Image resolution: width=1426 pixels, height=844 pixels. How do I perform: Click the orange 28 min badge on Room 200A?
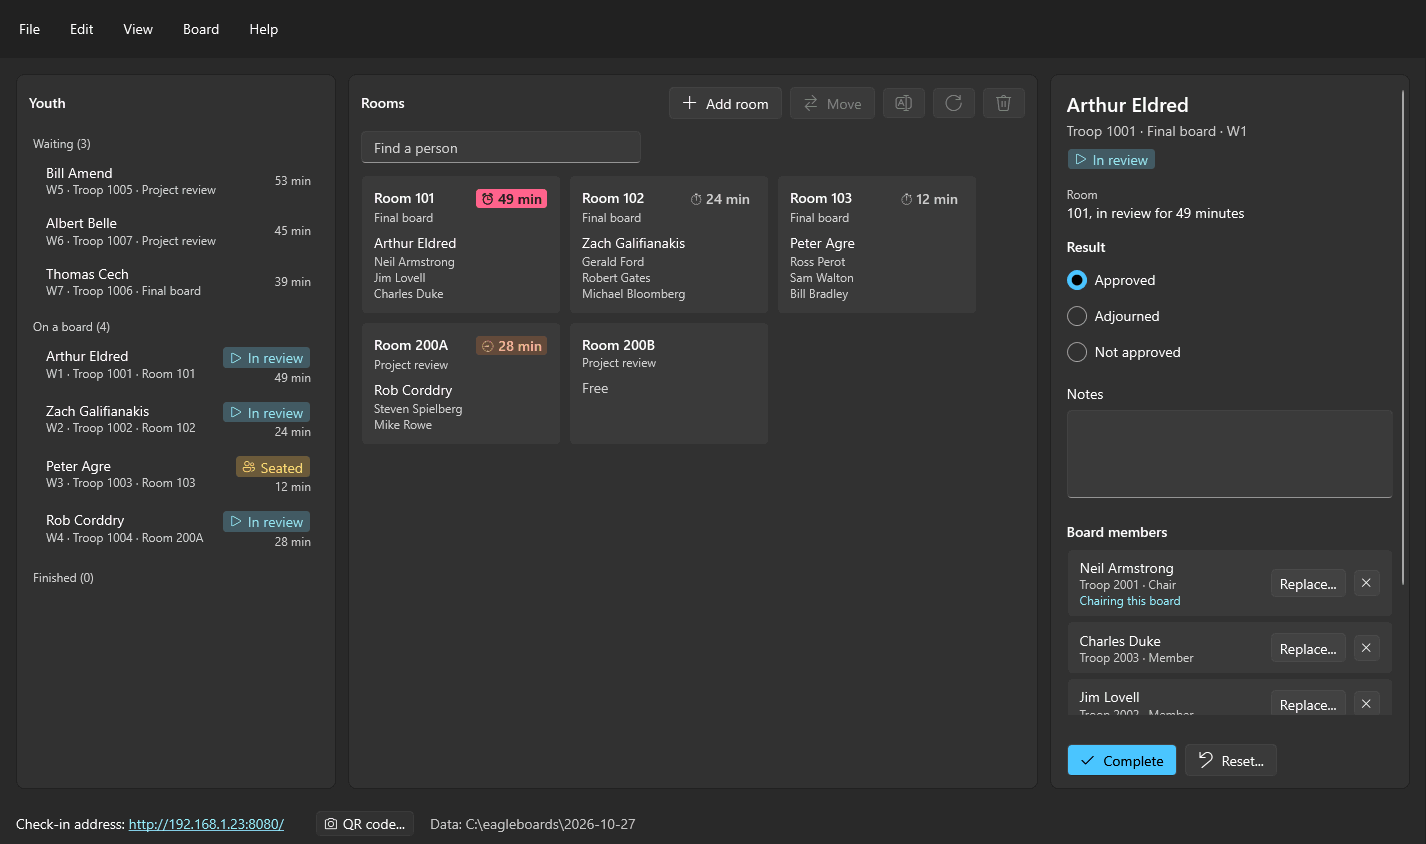(x=511, y=346)
